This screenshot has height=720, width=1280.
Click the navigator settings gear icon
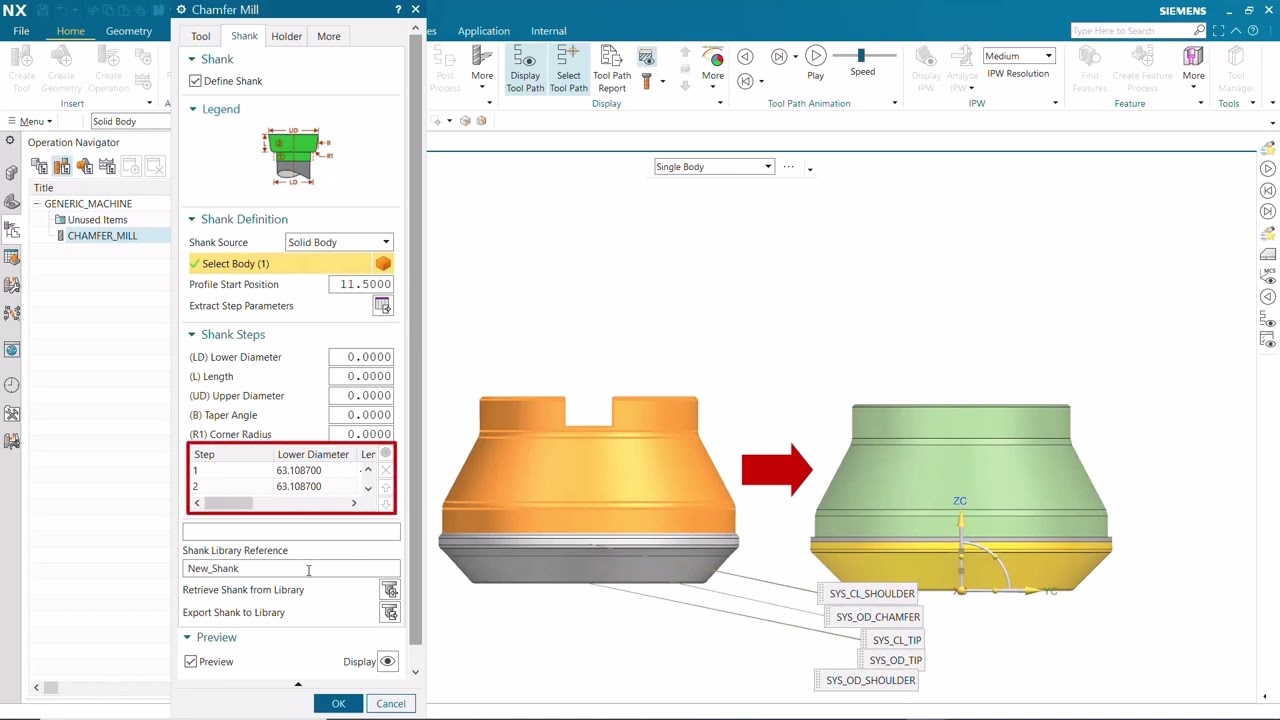pos(10,141)
